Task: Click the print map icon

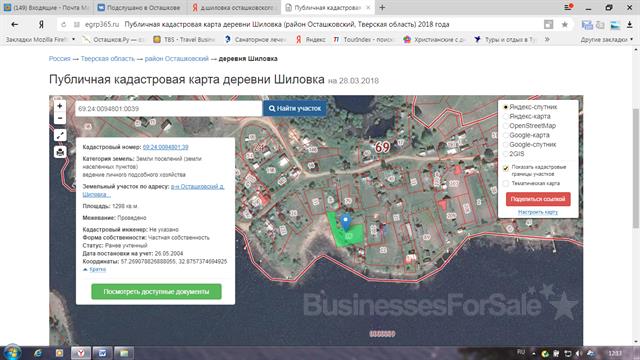Action: [x=60, y=152]
